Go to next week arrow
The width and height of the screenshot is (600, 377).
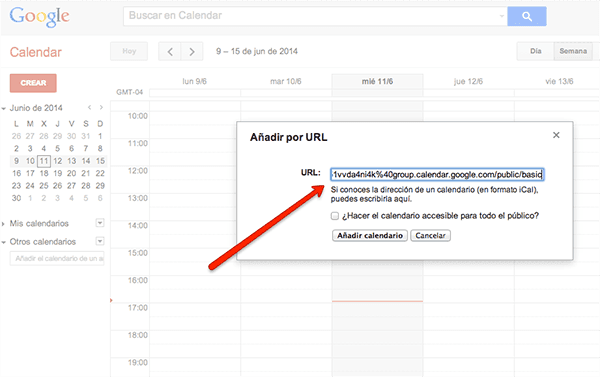pyautogui.click(x=192, y=51)
